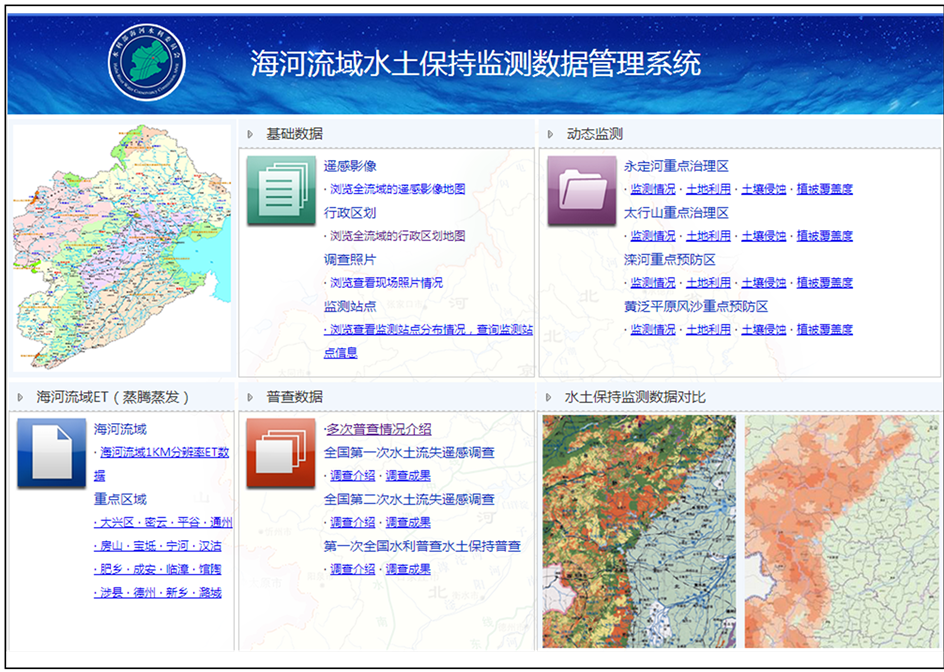
Task: Expand the 海河流域ET（蒸腾蒸发）section arrow
Action: [x=20, y=397]
